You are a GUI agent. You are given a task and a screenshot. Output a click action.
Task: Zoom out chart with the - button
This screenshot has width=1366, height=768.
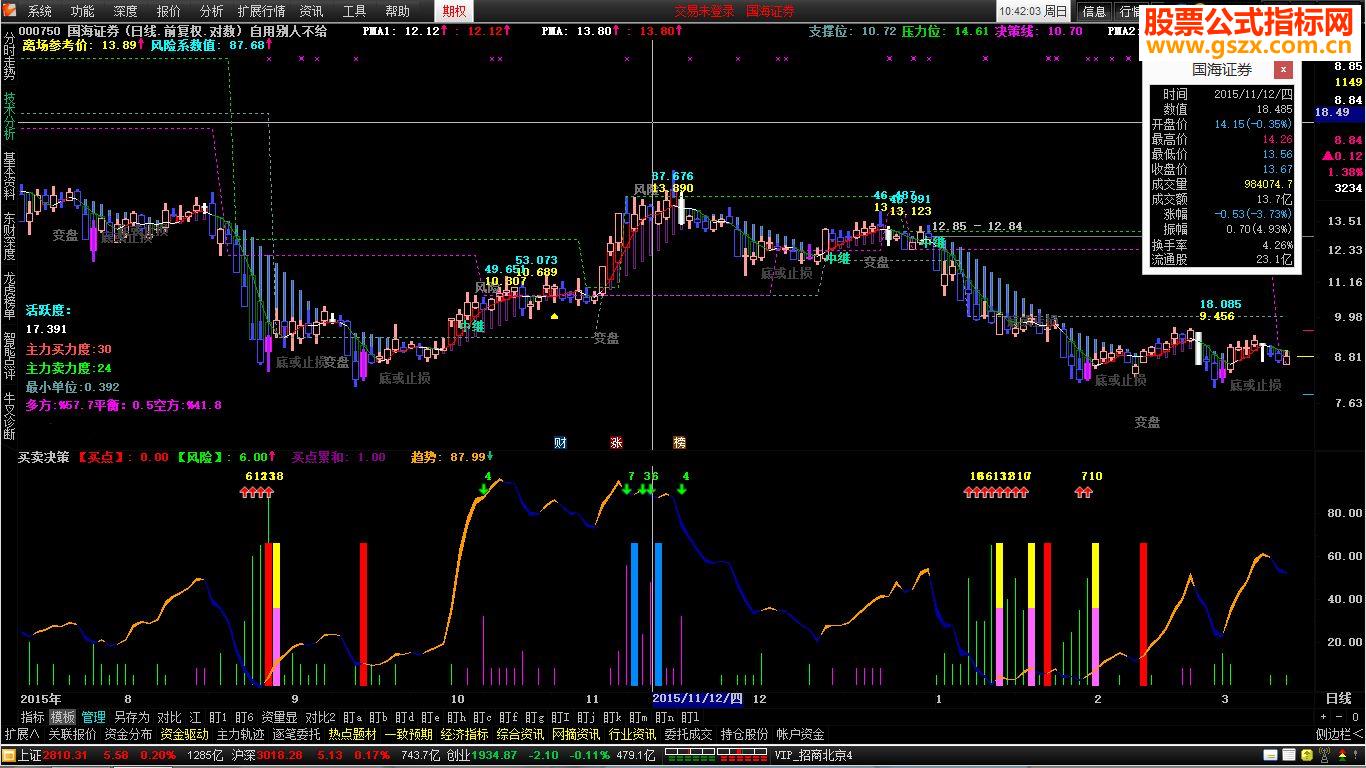(x=1339, y=717)
